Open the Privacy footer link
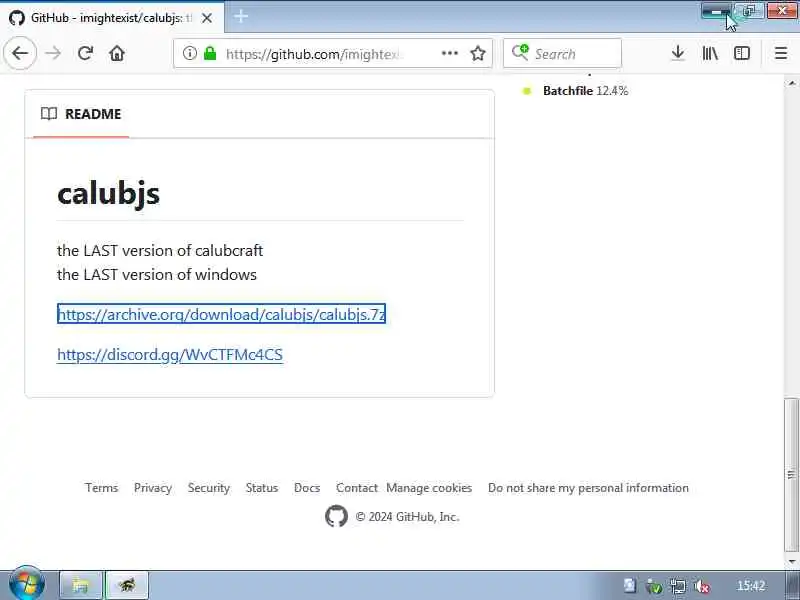Image resolution: width=800 pixels, height=600 pixels. coord(153,488)
